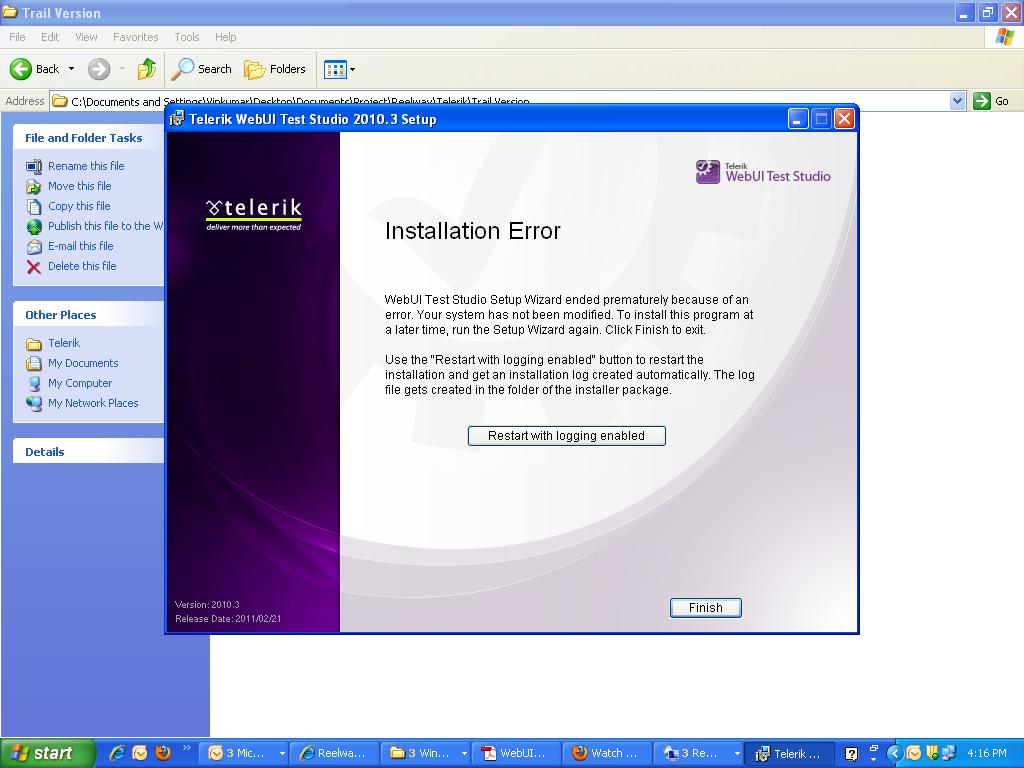Image resolution: width=1024 pixels, height=768 pixels.
Task: Click show hidden tray icons arrow
Action: pyautogui.click(x=895, y=754)
